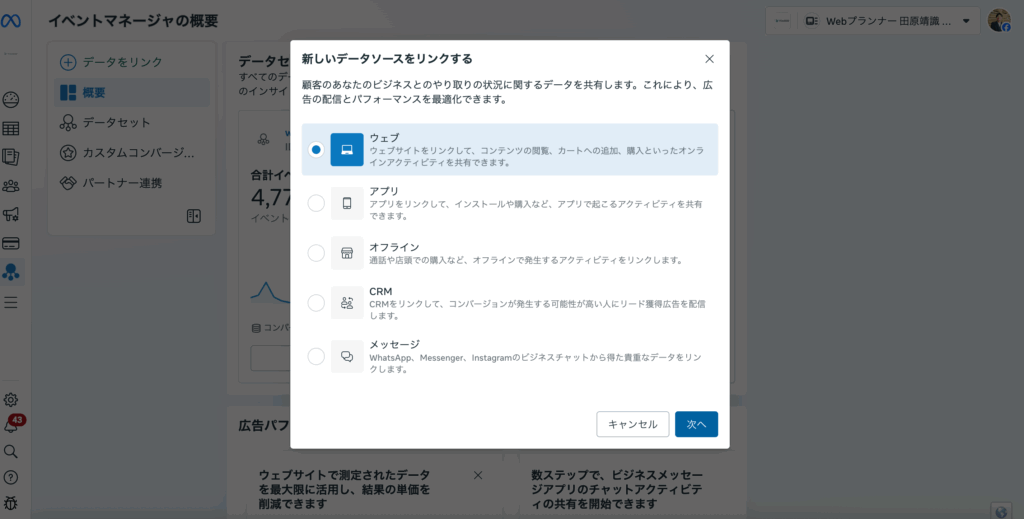
Task: Choose the アプリ data source radio button
Action: [x=316, y=203]
